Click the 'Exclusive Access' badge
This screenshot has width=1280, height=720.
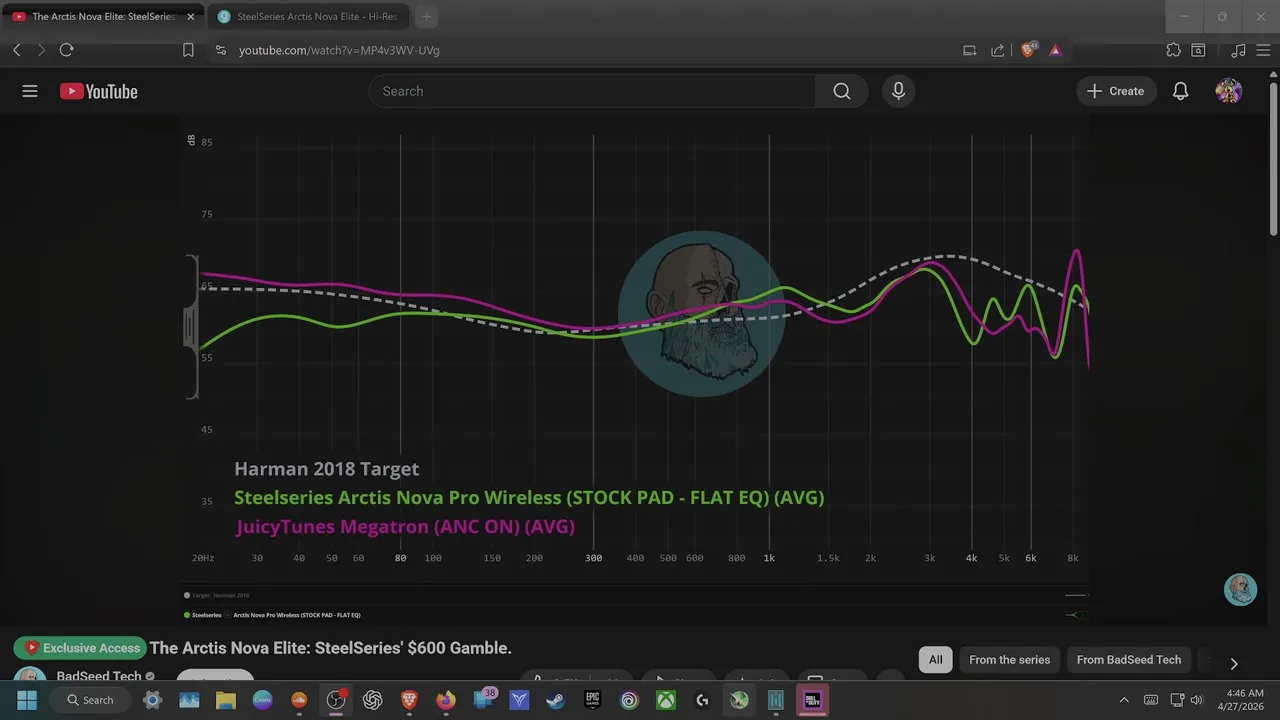click(x=80, y=648)
